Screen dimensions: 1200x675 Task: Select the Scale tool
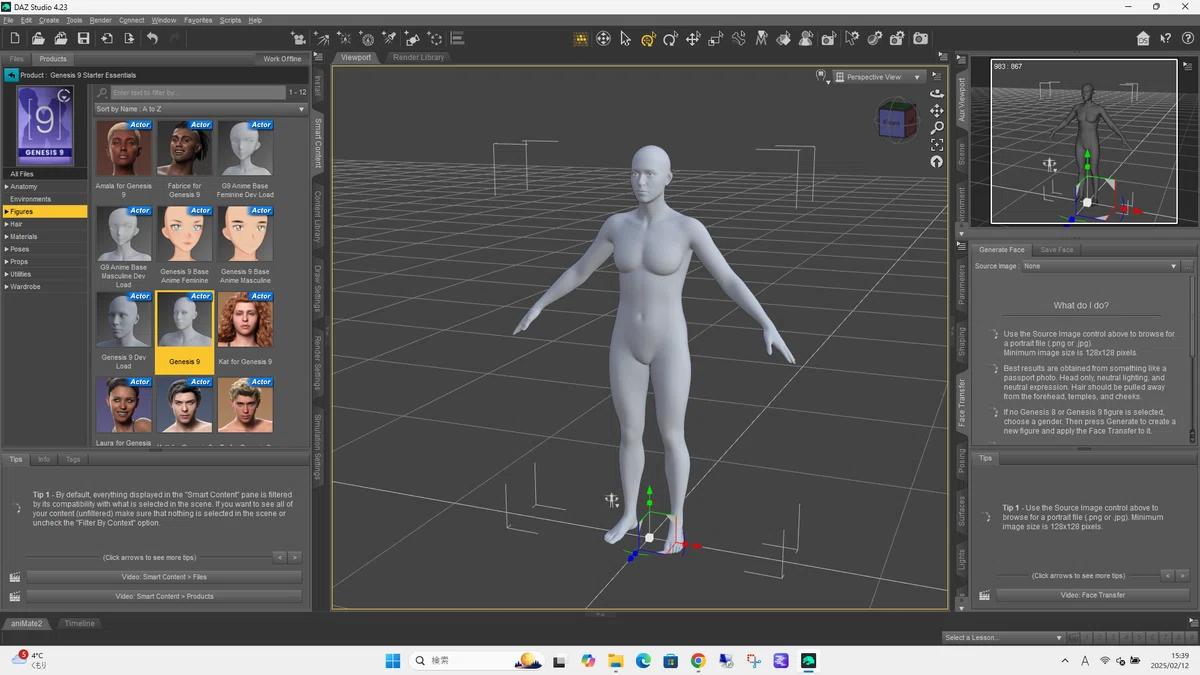click(716, 38)
